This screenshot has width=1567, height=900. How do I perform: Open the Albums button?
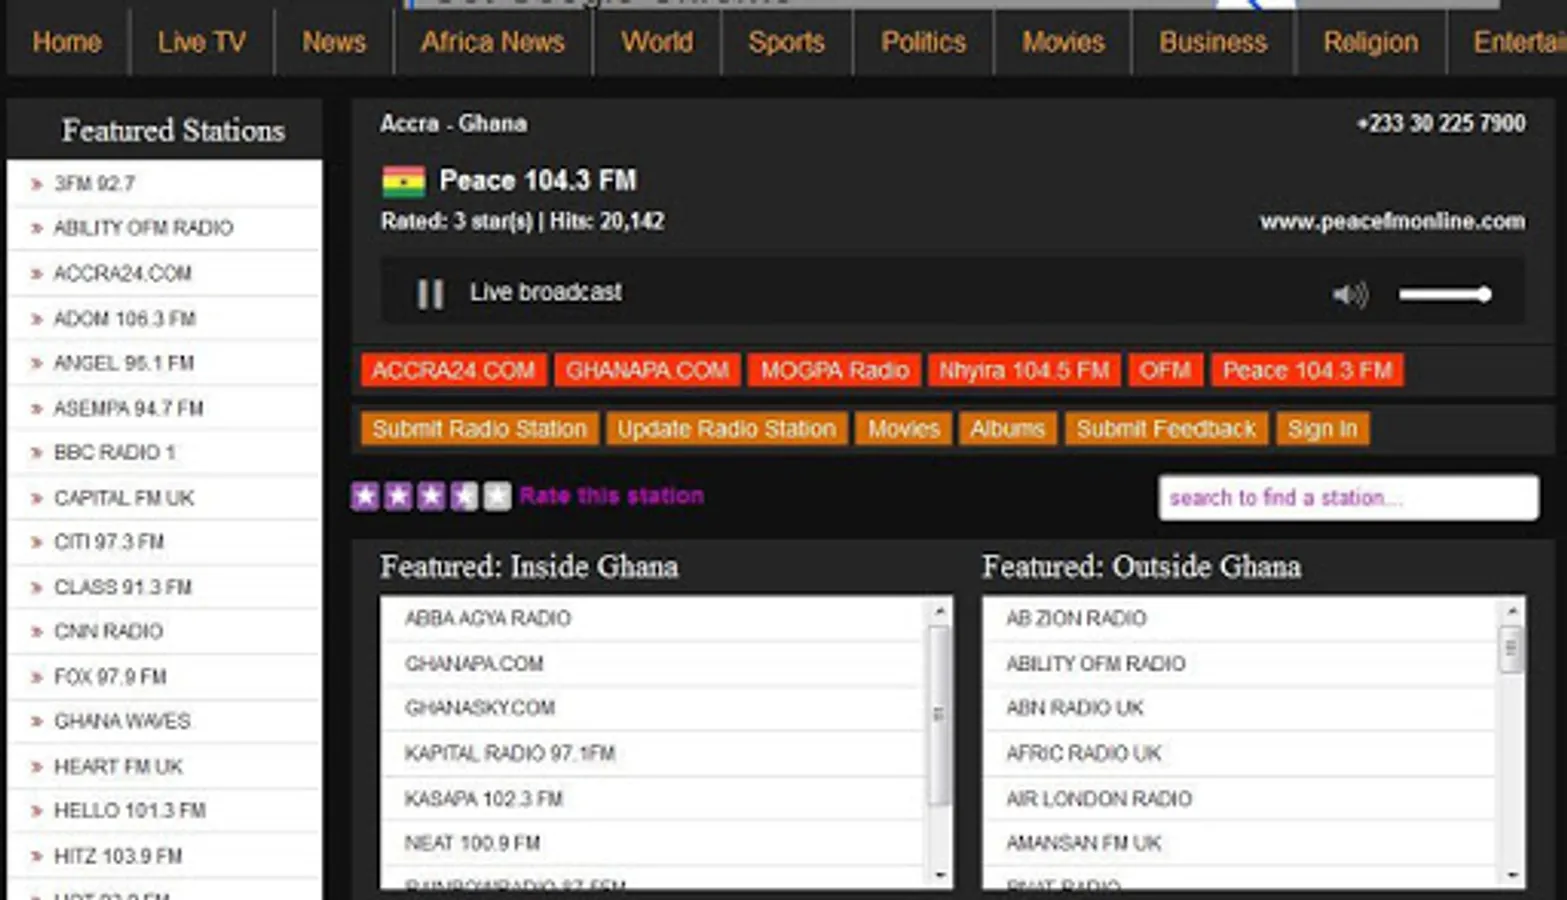point(1008,429)
